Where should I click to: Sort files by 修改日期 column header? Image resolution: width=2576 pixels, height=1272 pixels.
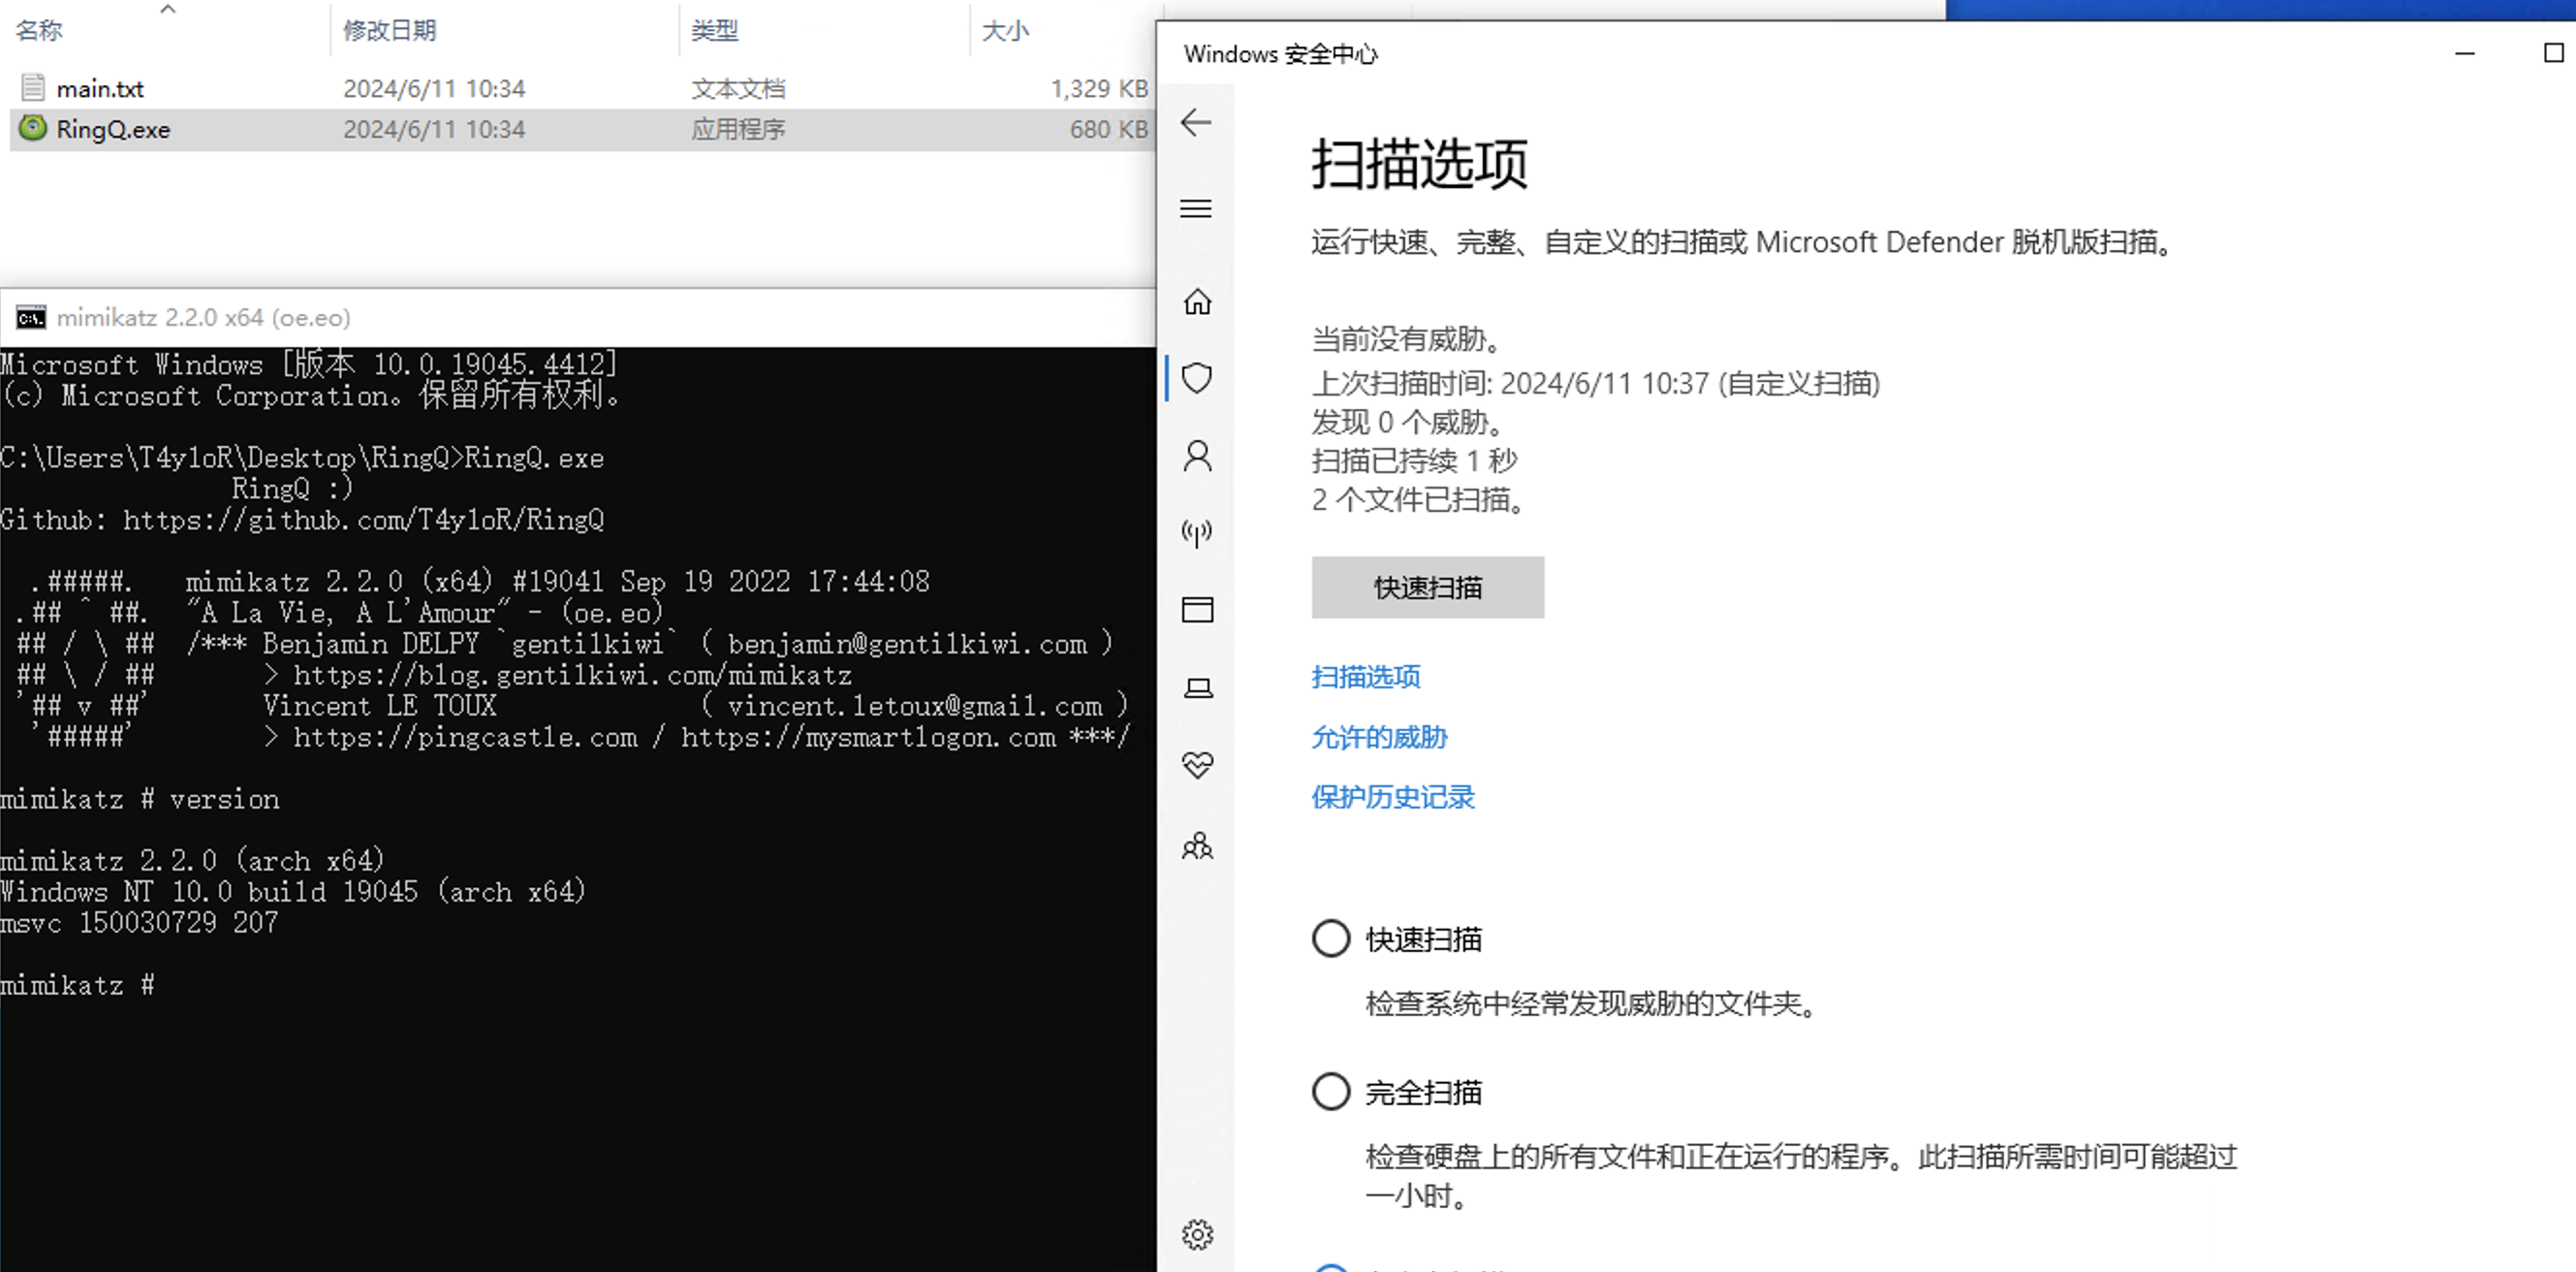tap(389, 30)
